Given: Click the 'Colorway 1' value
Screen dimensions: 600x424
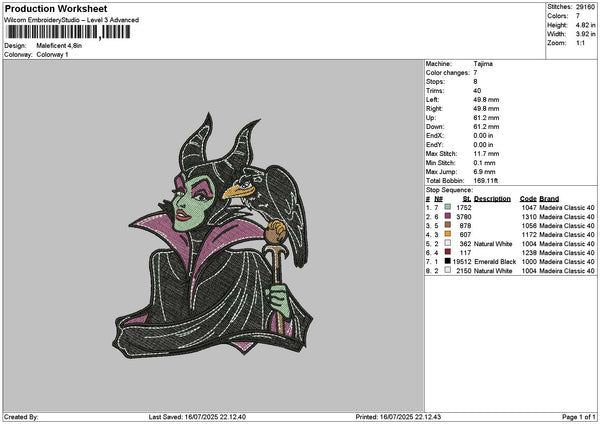Looking at the screenshot, I should click(52, 55).
